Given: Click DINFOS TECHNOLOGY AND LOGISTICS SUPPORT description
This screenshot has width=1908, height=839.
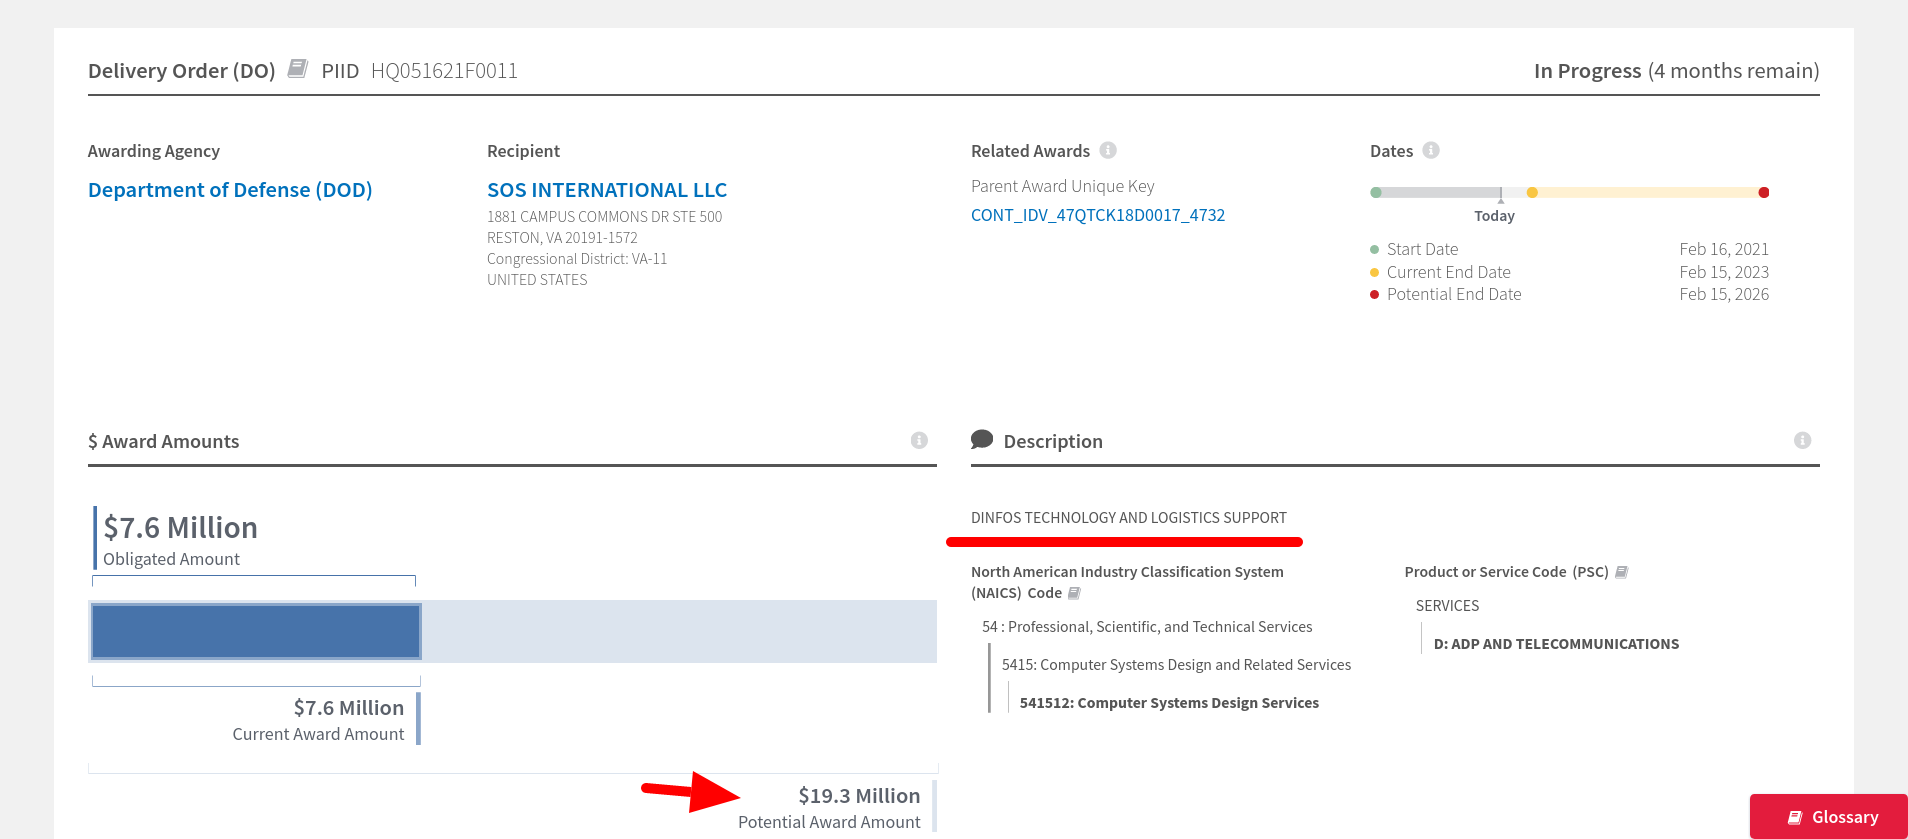Looking at the screenshot, I should point(1129,518).
